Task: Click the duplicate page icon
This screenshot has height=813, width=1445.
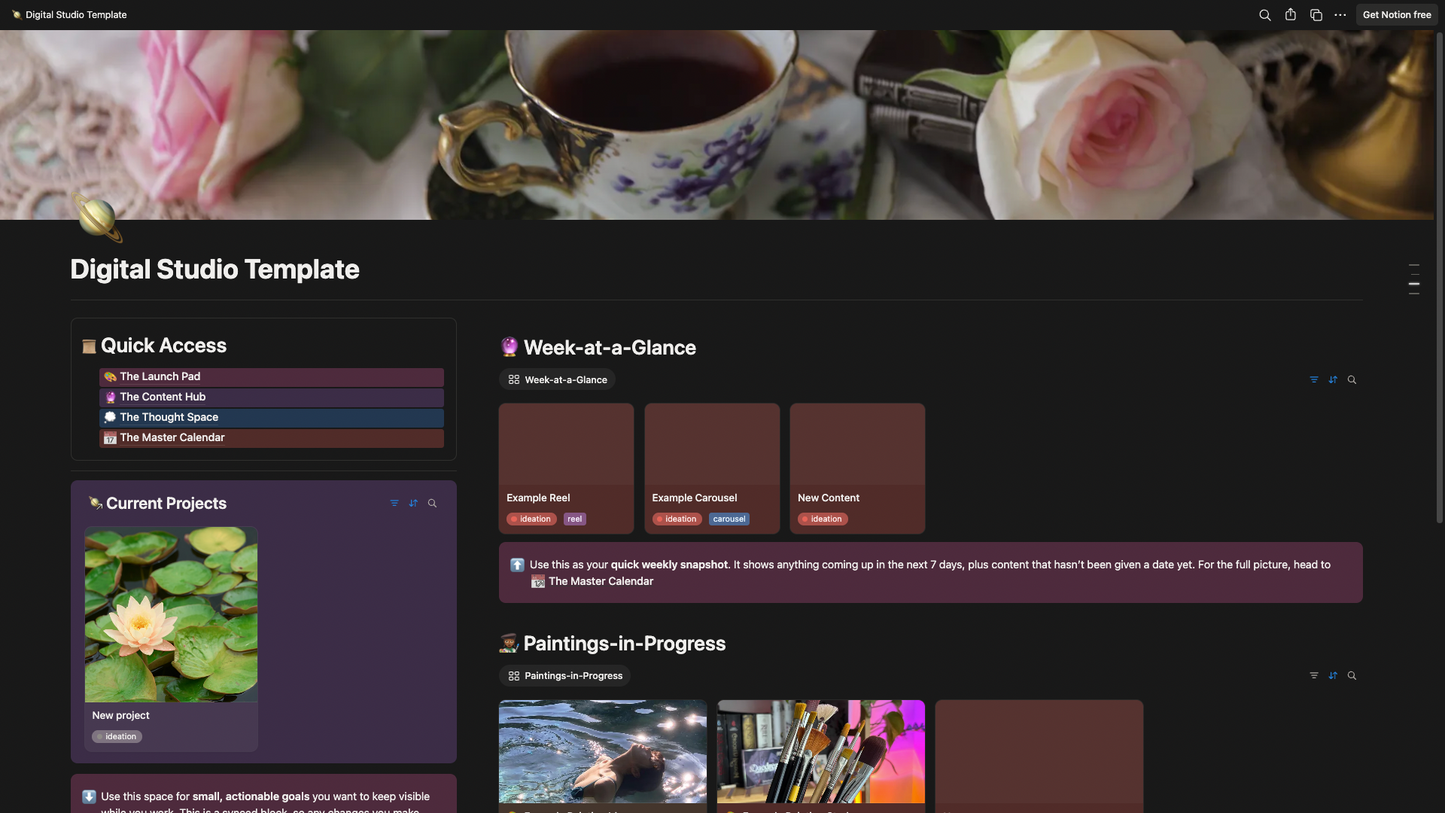Action: 1316,15
